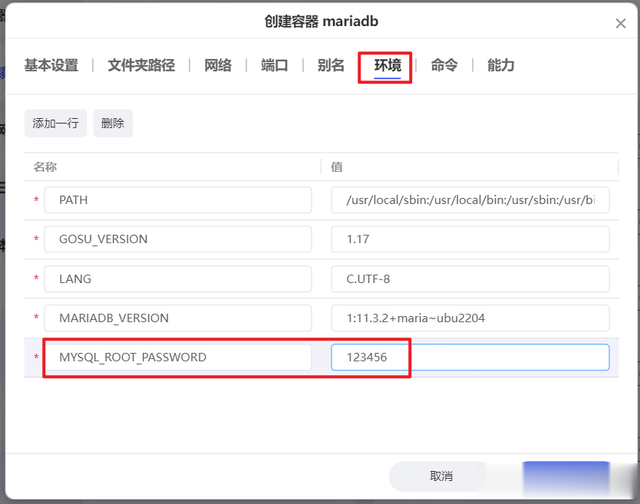The image size is (640, 504).
Task: Click the 添加一行 button
Action: tap(56, 123)
